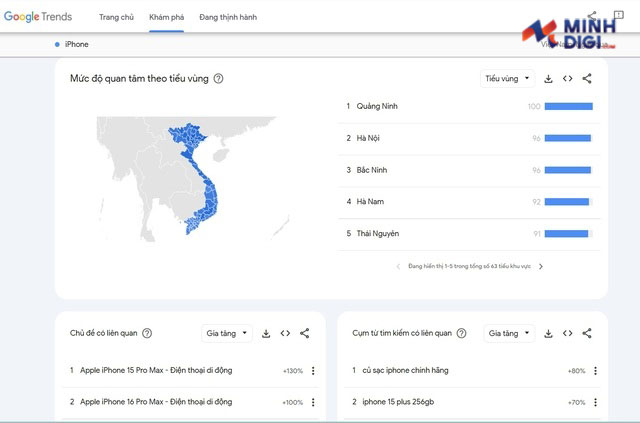Open more options for iphone 15 plus 256gb
This screenshot has height=423, width=640.
(x=596, y=402)
